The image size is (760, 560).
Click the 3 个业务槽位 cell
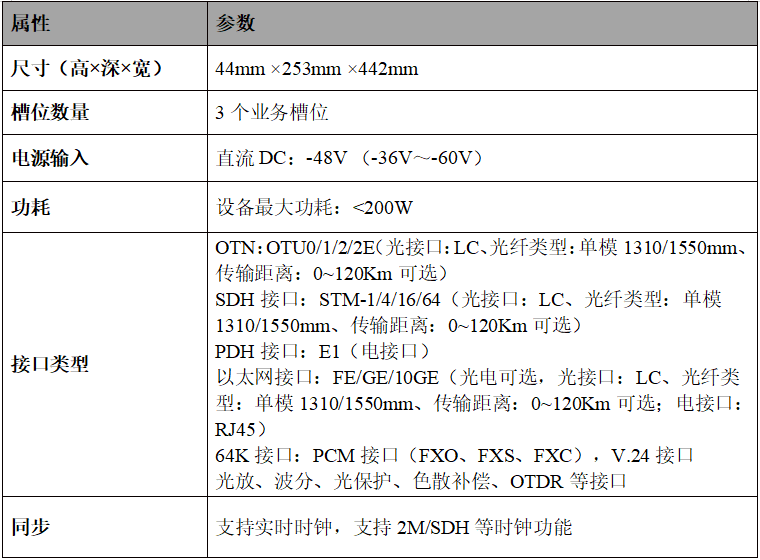pyautogui.click(x=272, y=113)
